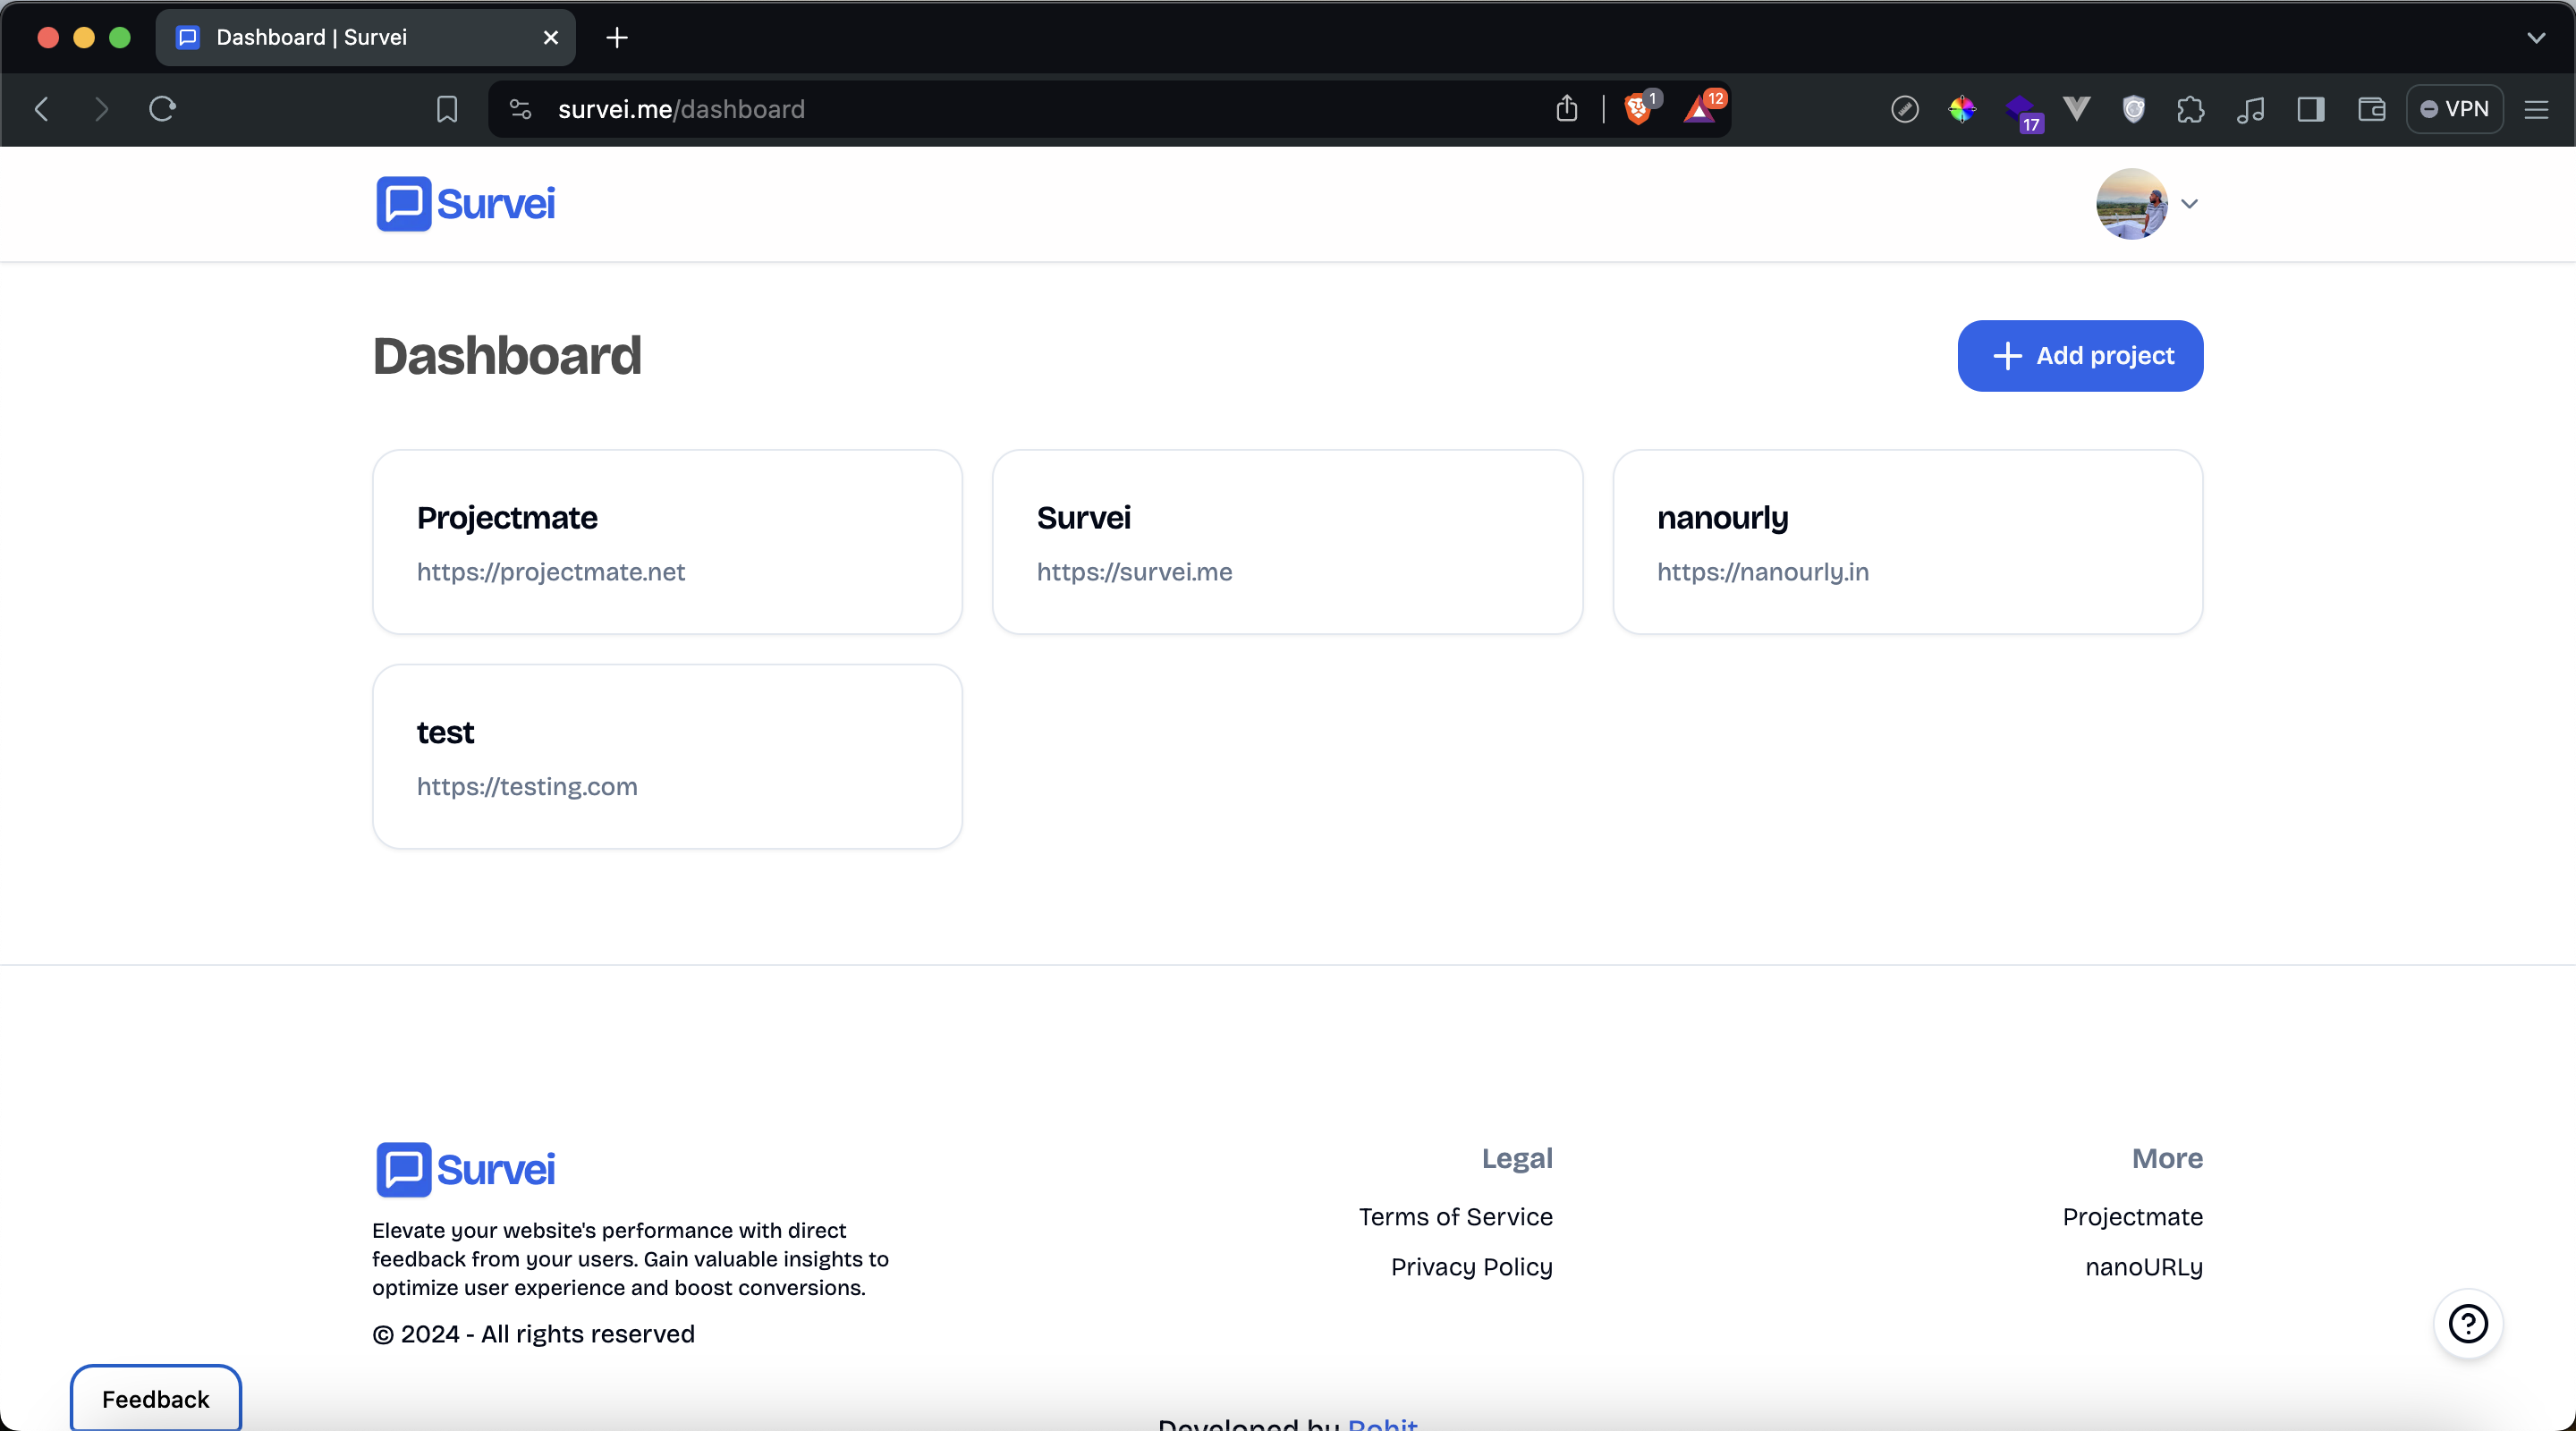
Task: Close the Dashboard | Survei tab
Action: (550, 38)
